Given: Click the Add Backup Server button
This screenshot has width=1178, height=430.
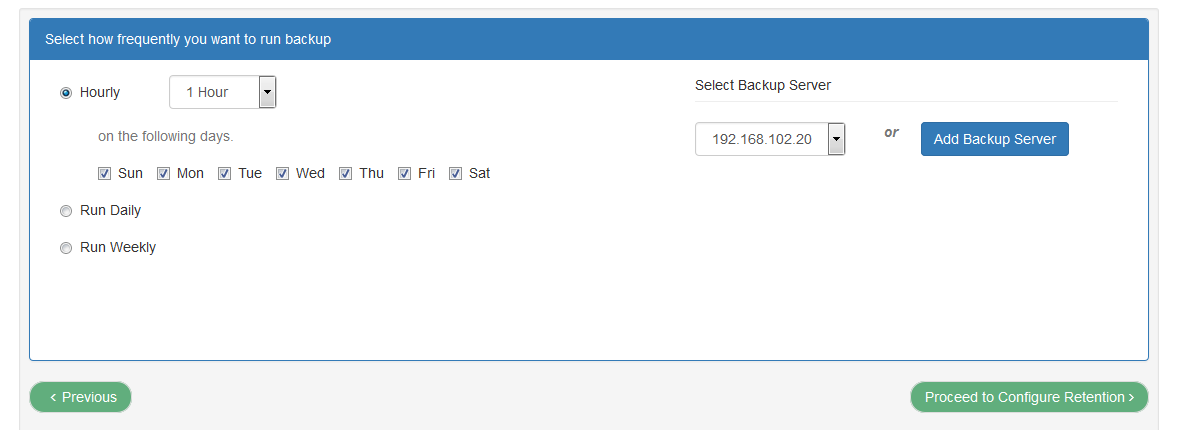Looking at the screenshot, I should (994, 139).
